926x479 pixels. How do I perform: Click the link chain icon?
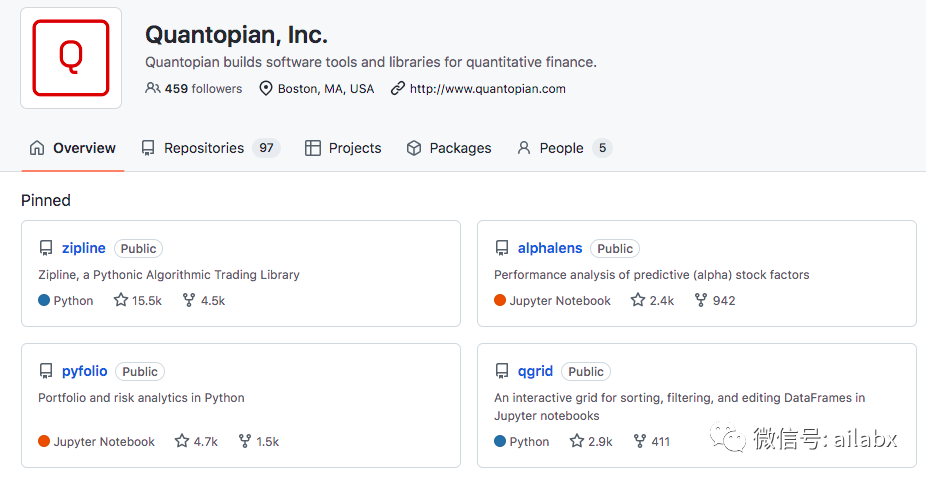coord(398,89)
